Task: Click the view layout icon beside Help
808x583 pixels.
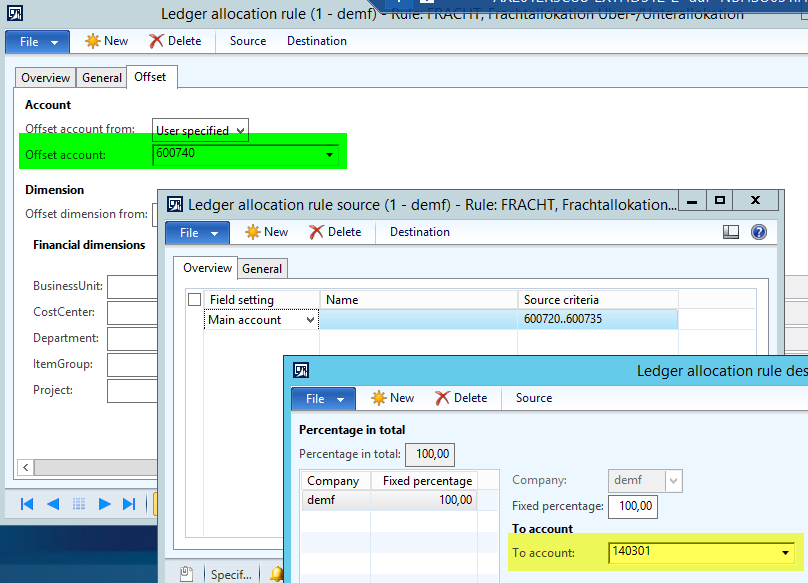Action: (731, 232)
